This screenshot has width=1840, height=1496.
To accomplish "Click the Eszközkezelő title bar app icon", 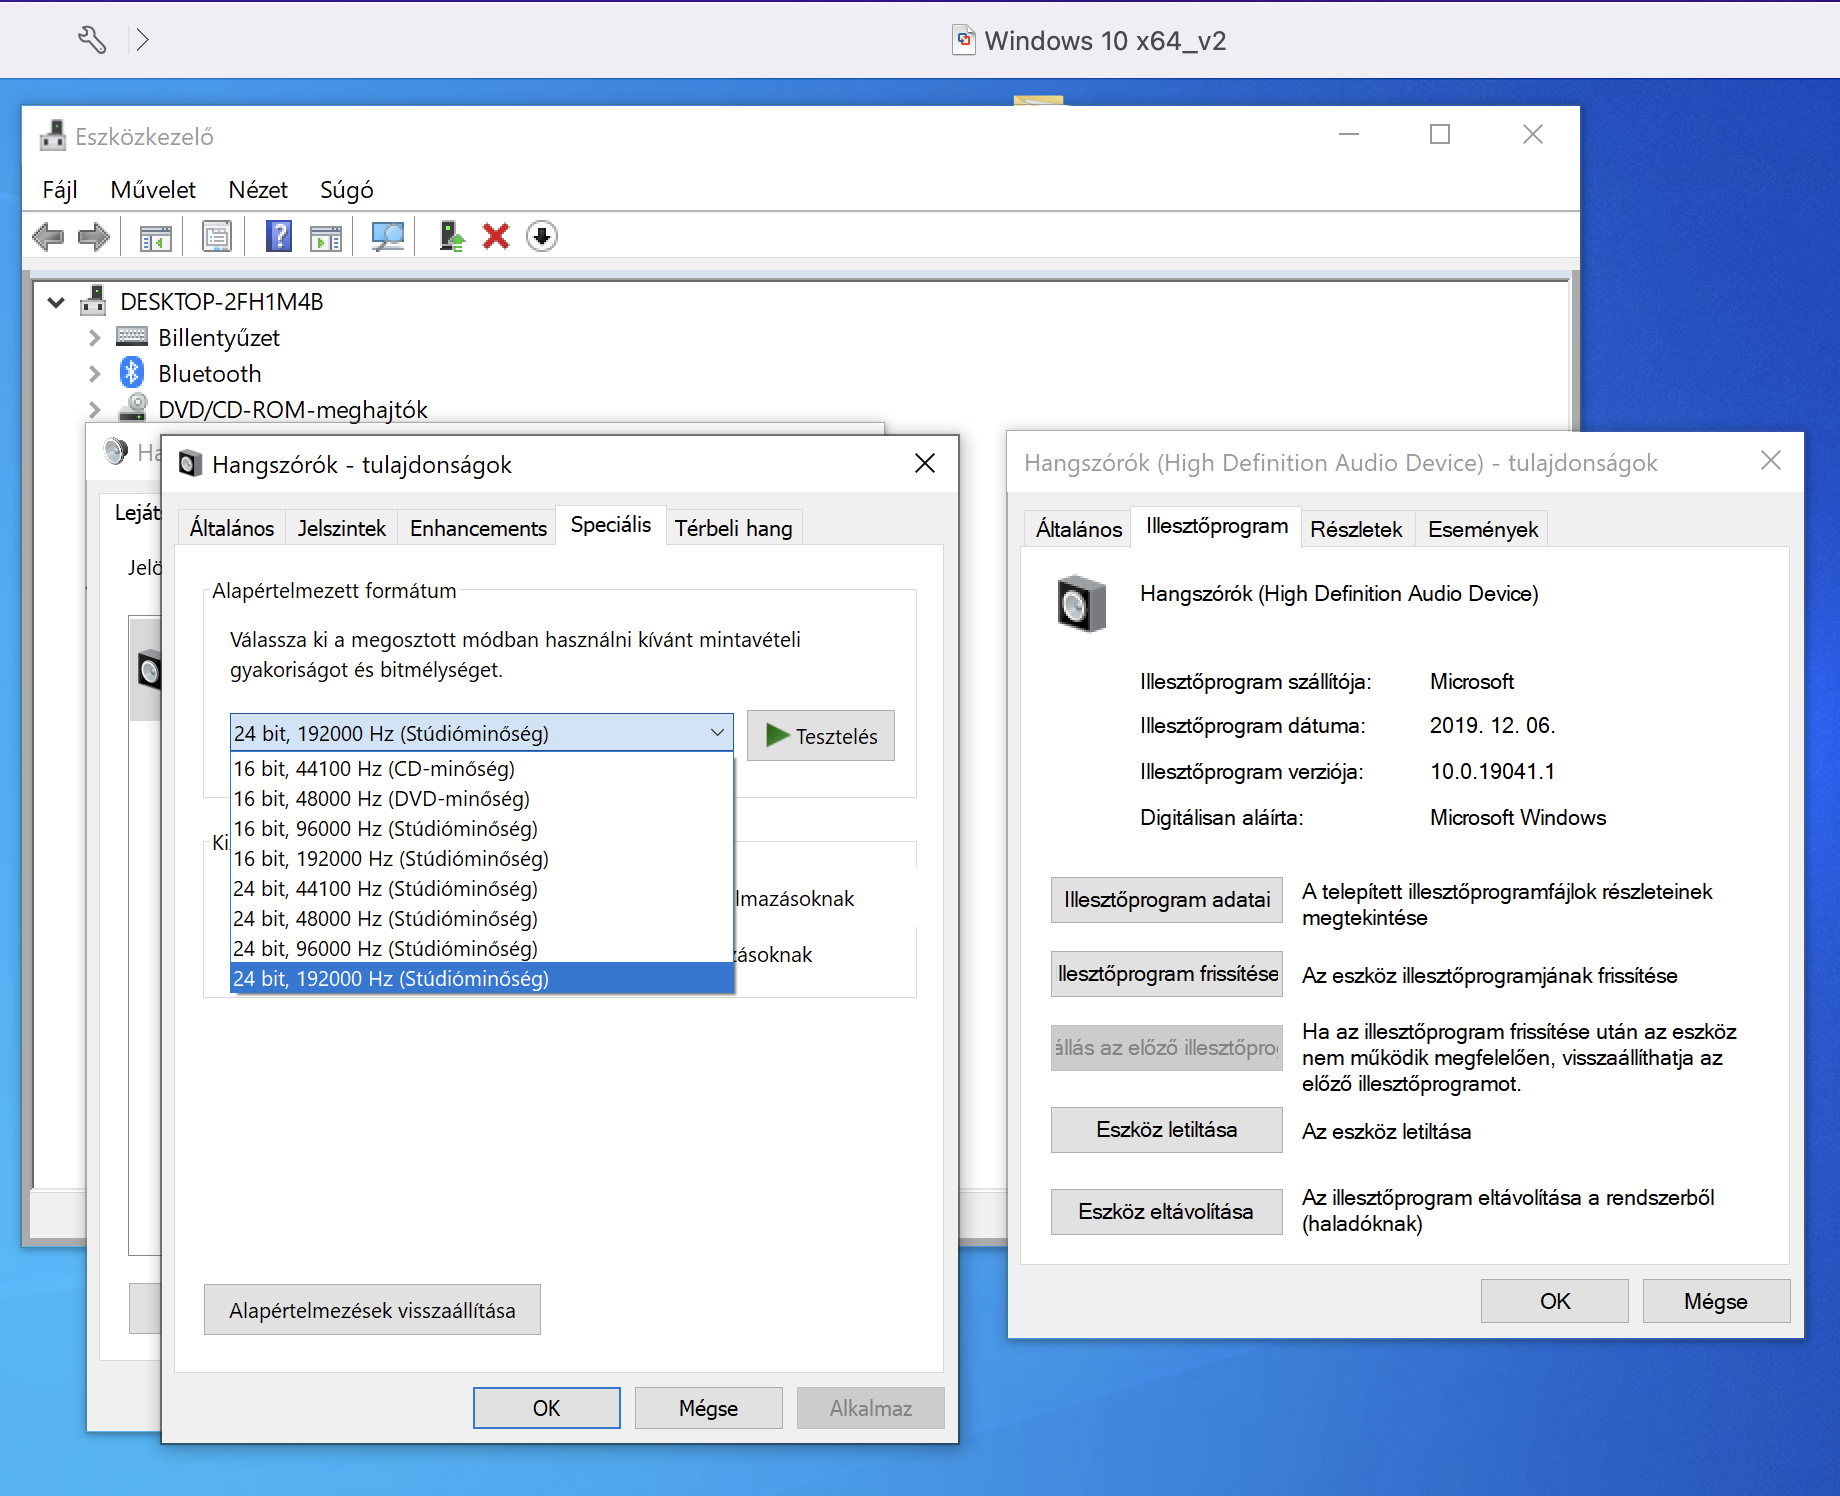I will 53,136.
